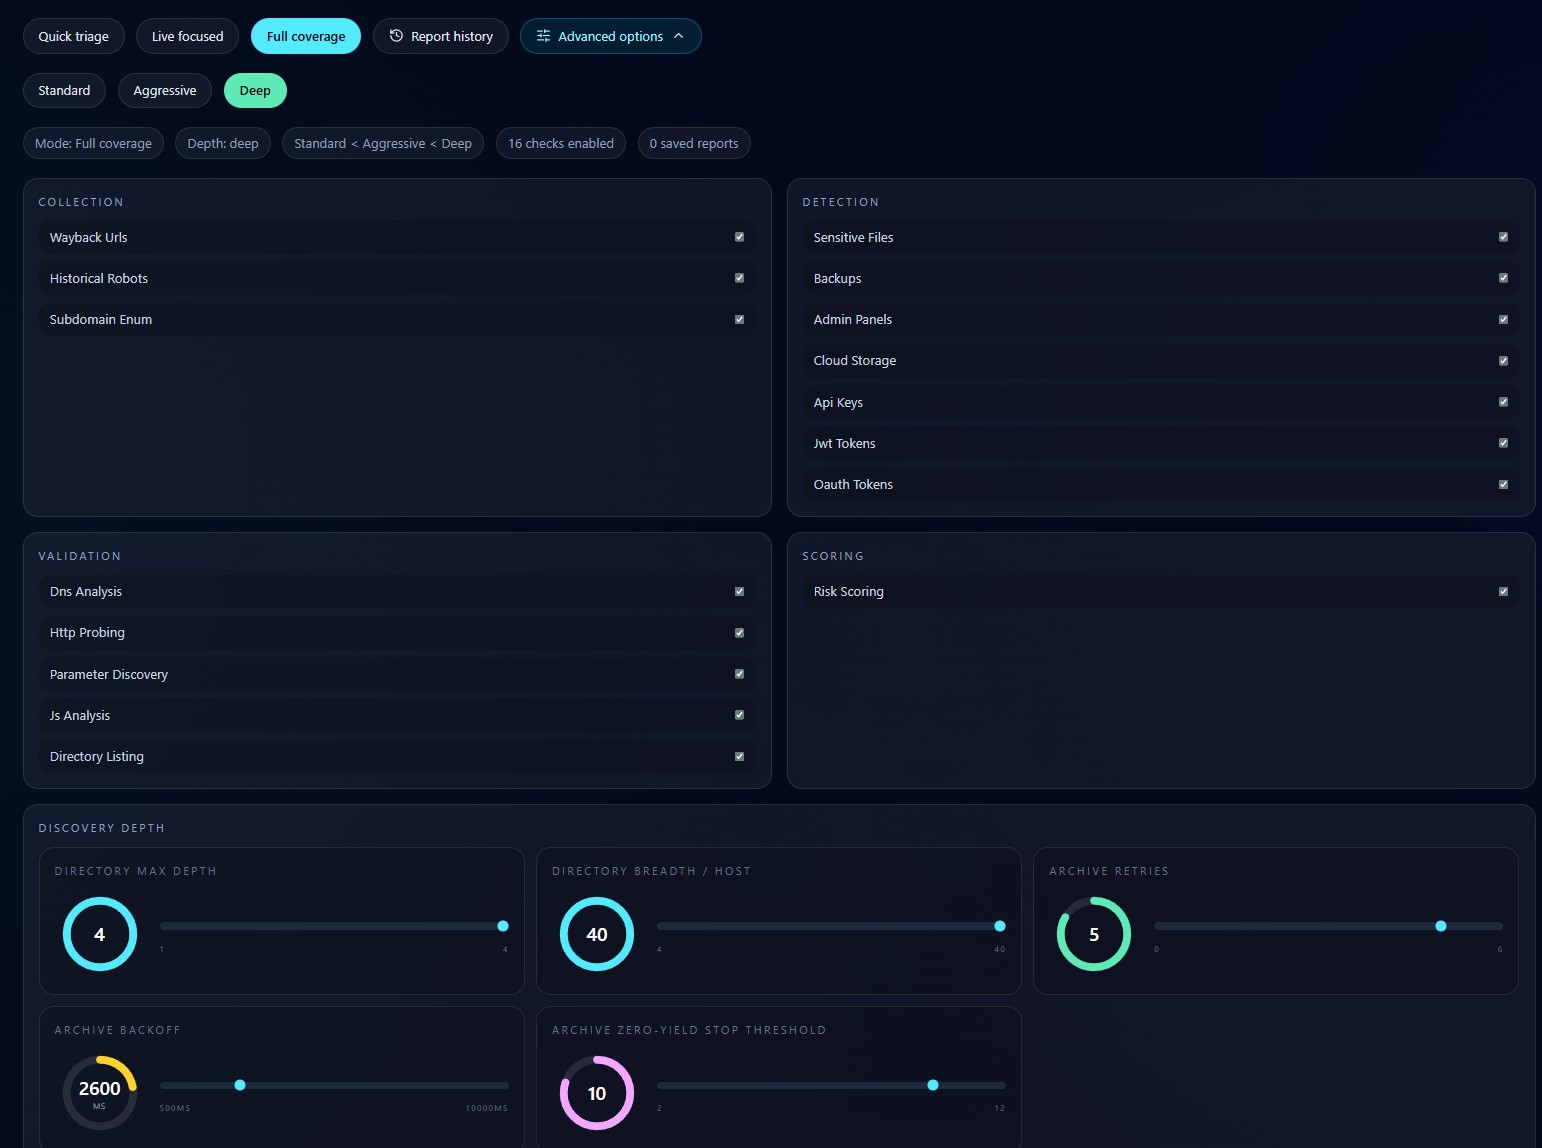Select the Standard depth preset

(64, 90)
